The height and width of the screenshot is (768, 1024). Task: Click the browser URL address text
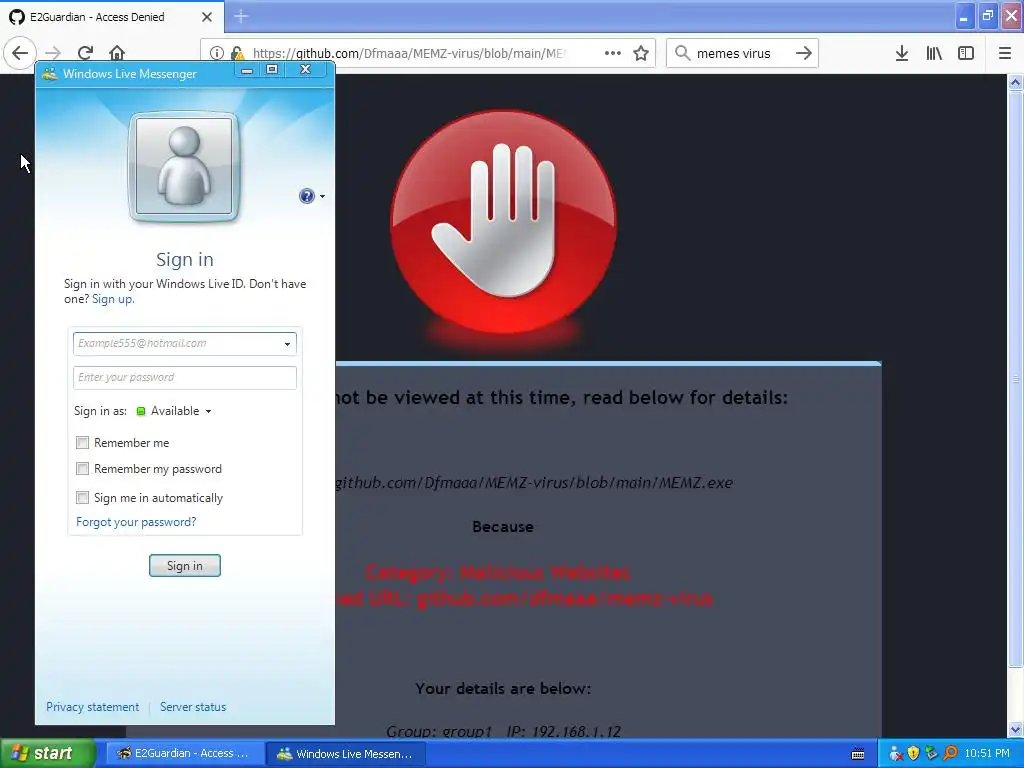[x=408, y=53]
